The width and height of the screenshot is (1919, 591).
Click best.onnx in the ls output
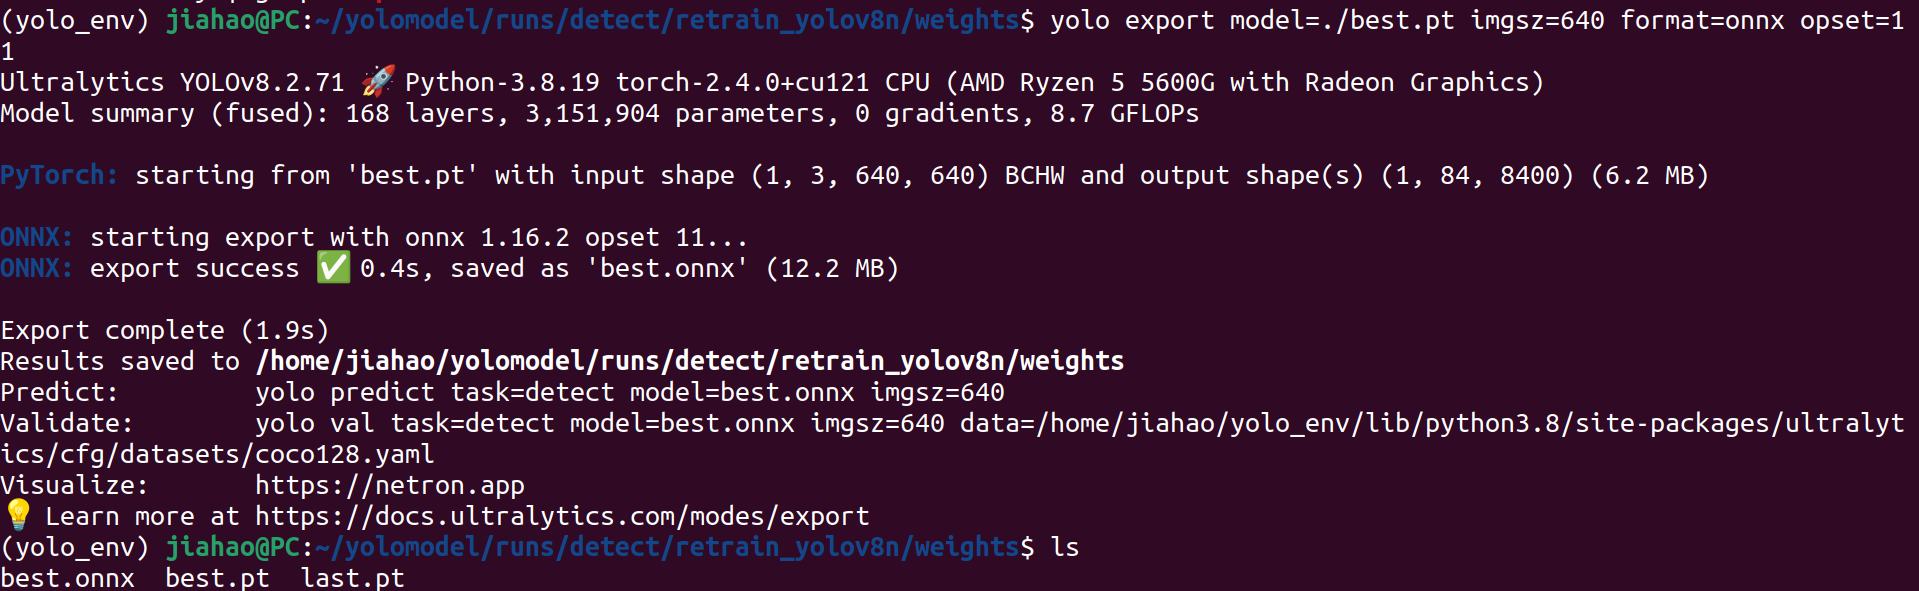(x=67, y=578)
